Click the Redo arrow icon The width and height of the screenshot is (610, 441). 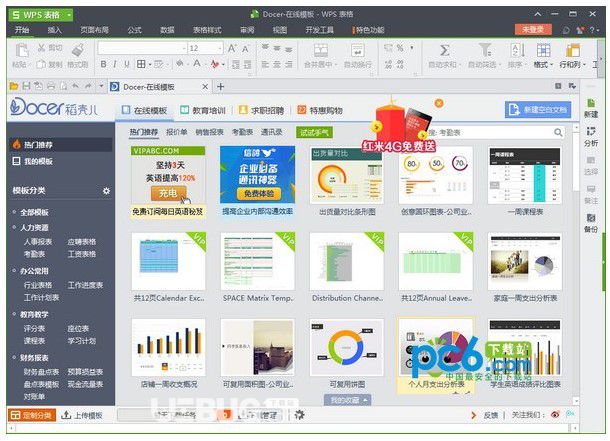point(88,86)
